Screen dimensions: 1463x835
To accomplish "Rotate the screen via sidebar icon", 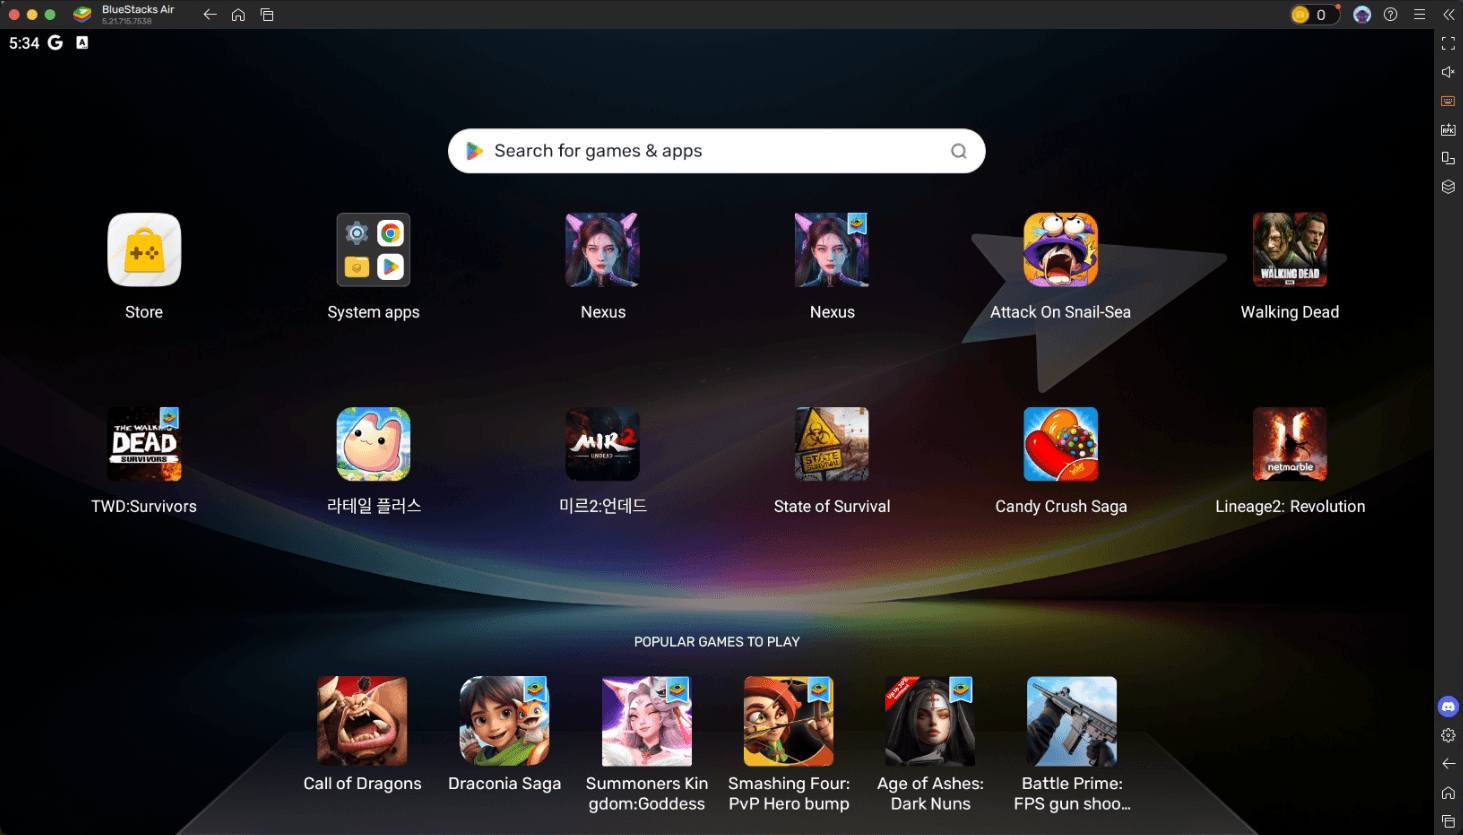I will 1448,158.
